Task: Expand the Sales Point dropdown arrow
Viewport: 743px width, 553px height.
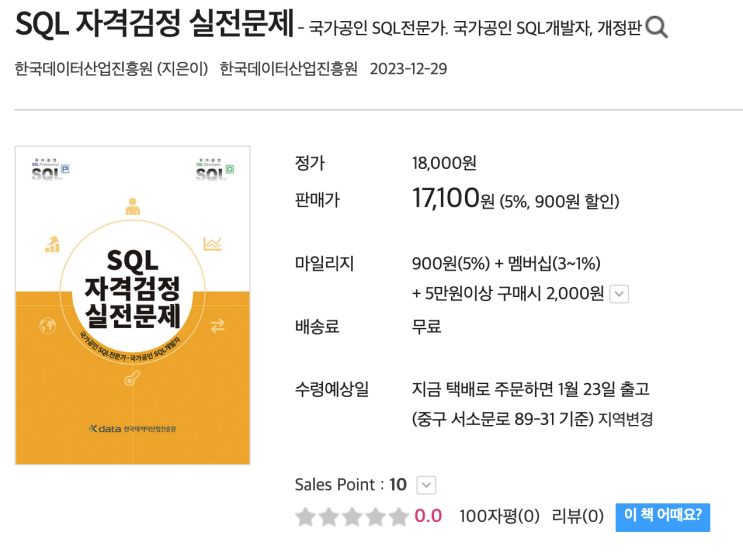Action: (x=426, y=485)
